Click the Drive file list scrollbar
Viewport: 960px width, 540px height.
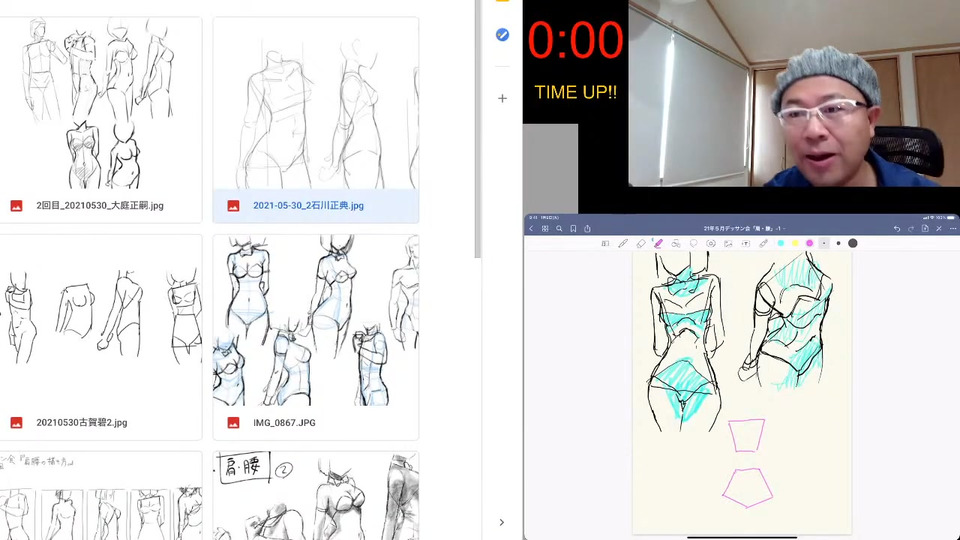pos(478,129)
